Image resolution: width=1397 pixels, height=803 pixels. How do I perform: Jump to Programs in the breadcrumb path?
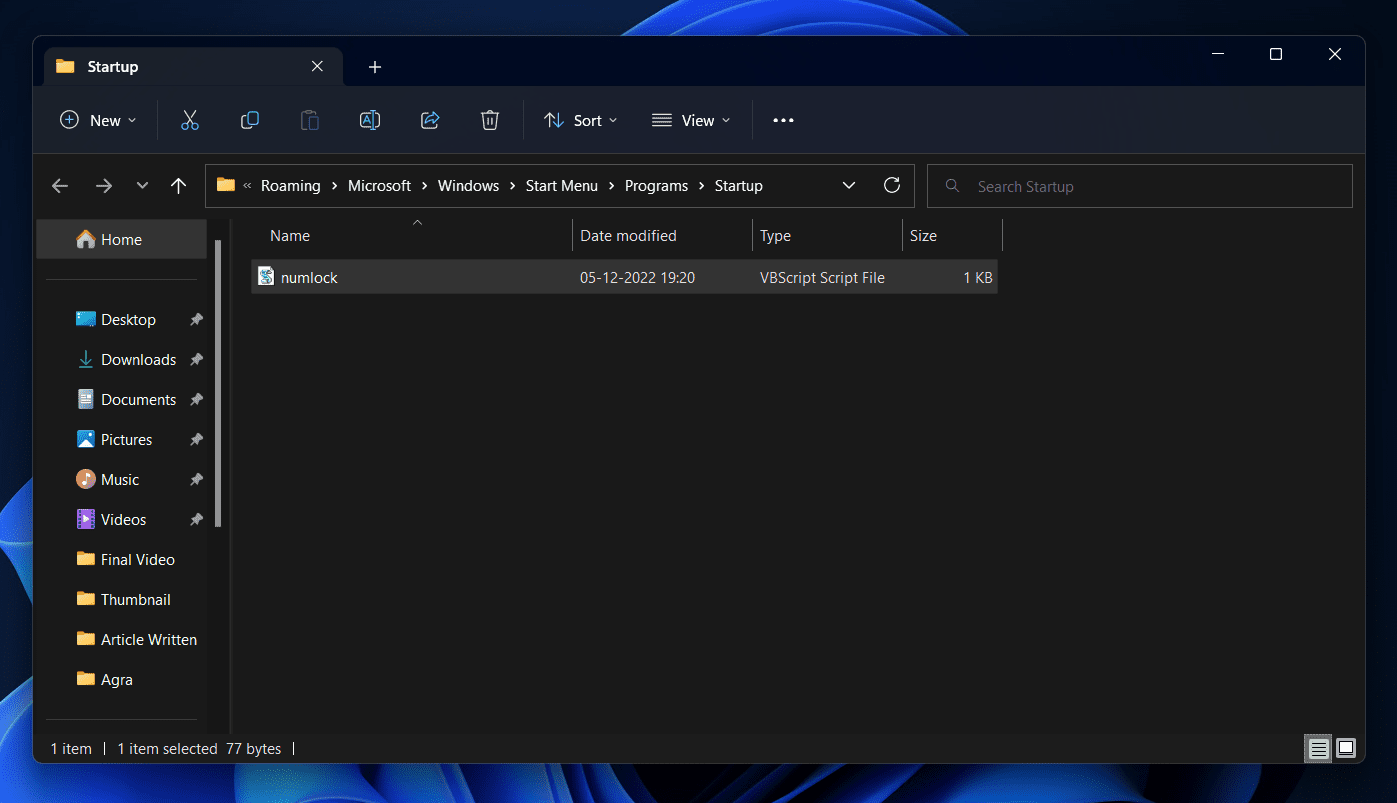click(x=656, y=186)
